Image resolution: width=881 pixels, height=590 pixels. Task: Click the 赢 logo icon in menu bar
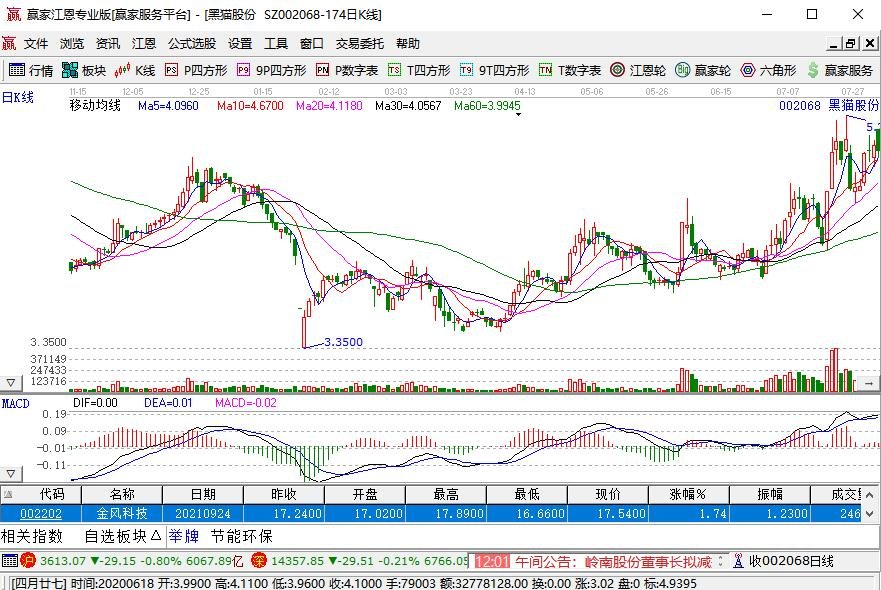coord(9,43)
